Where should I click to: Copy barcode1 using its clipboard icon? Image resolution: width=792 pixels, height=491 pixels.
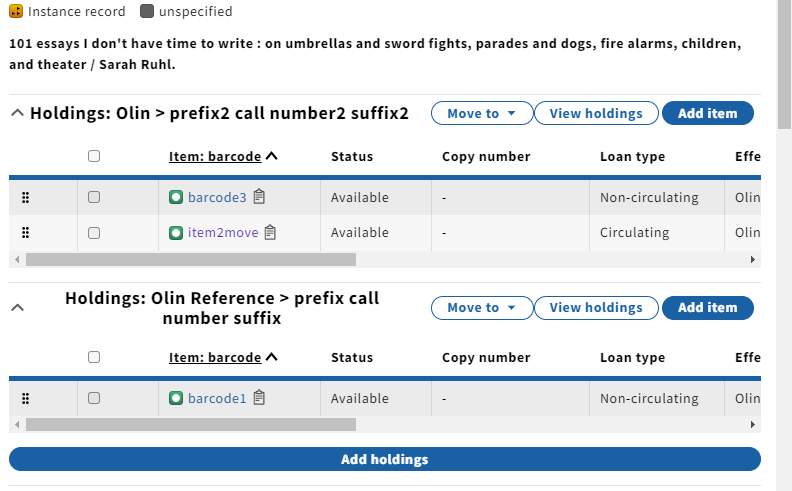coord(259,398)
